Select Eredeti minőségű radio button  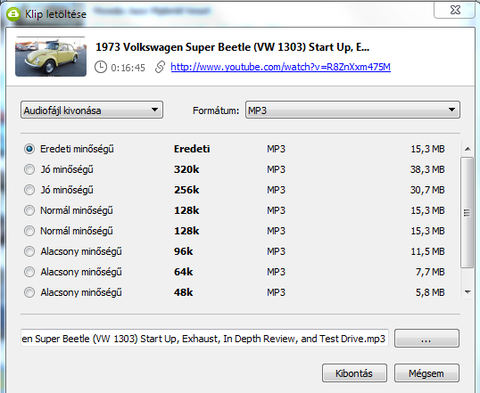coord(29,149)
